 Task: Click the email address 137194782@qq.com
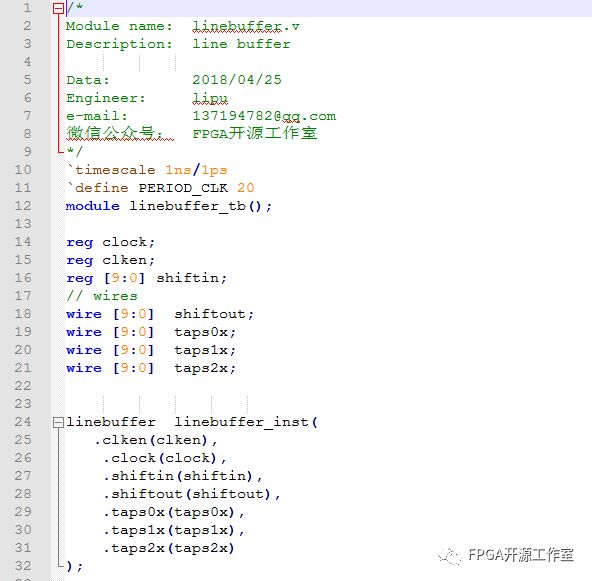[x=264, y=116]
